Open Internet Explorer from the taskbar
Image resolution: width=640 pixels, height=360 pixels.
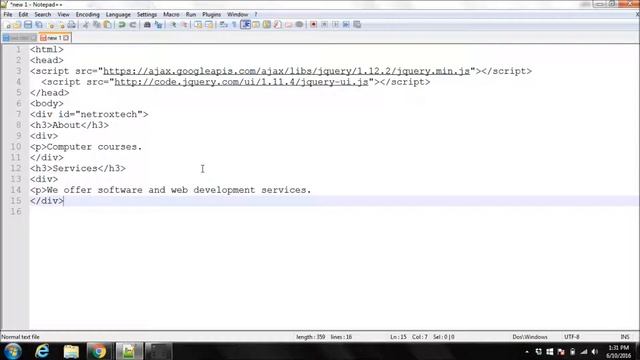42,351
